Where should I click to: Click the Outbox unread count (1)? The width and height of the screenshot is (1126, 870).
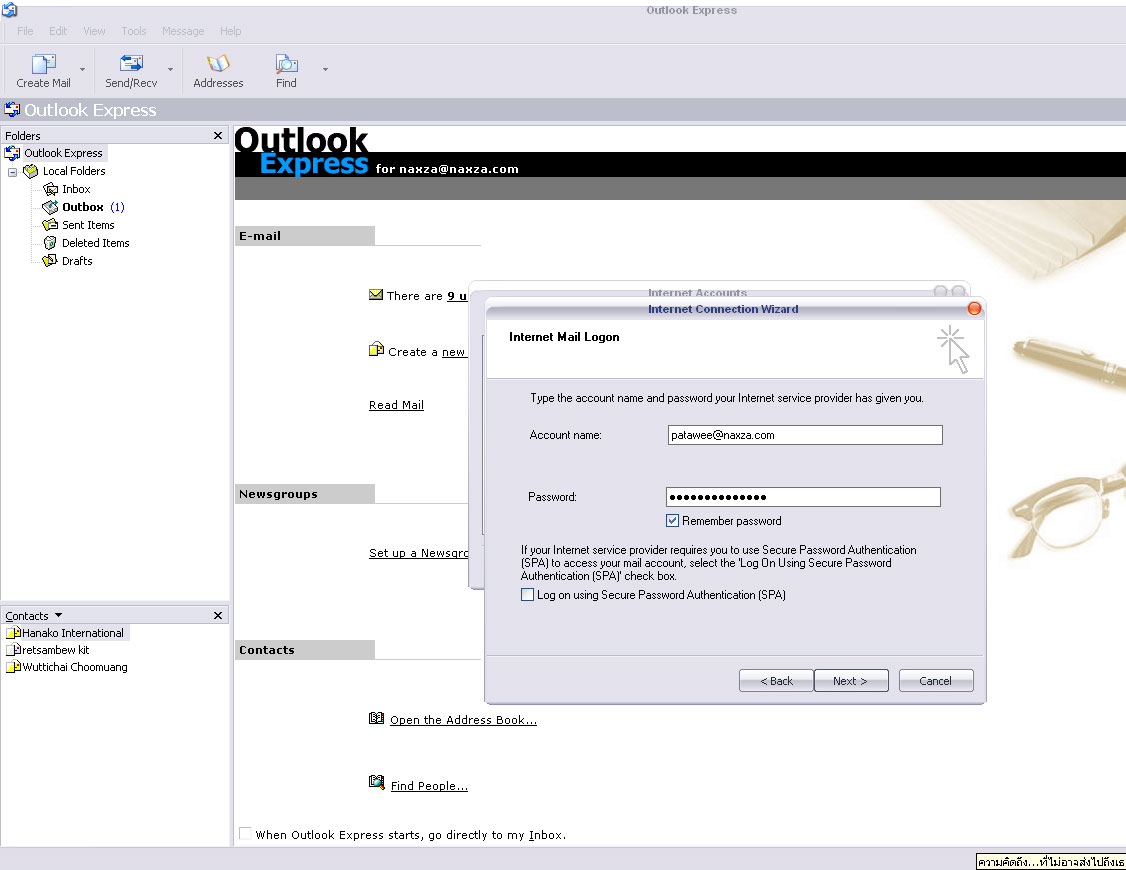click(117, 207)
